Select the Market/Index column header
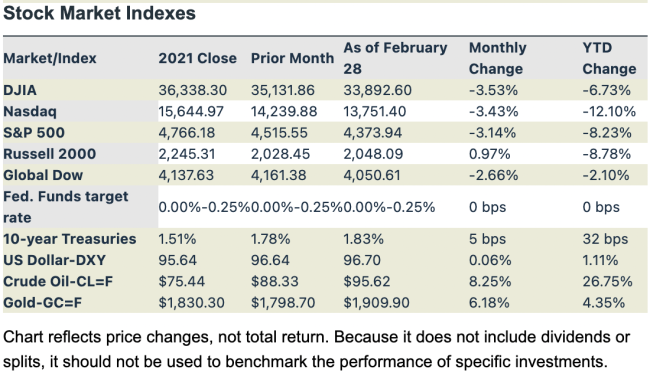The height and width of the screenshot is (379, 650). point(50,58)
